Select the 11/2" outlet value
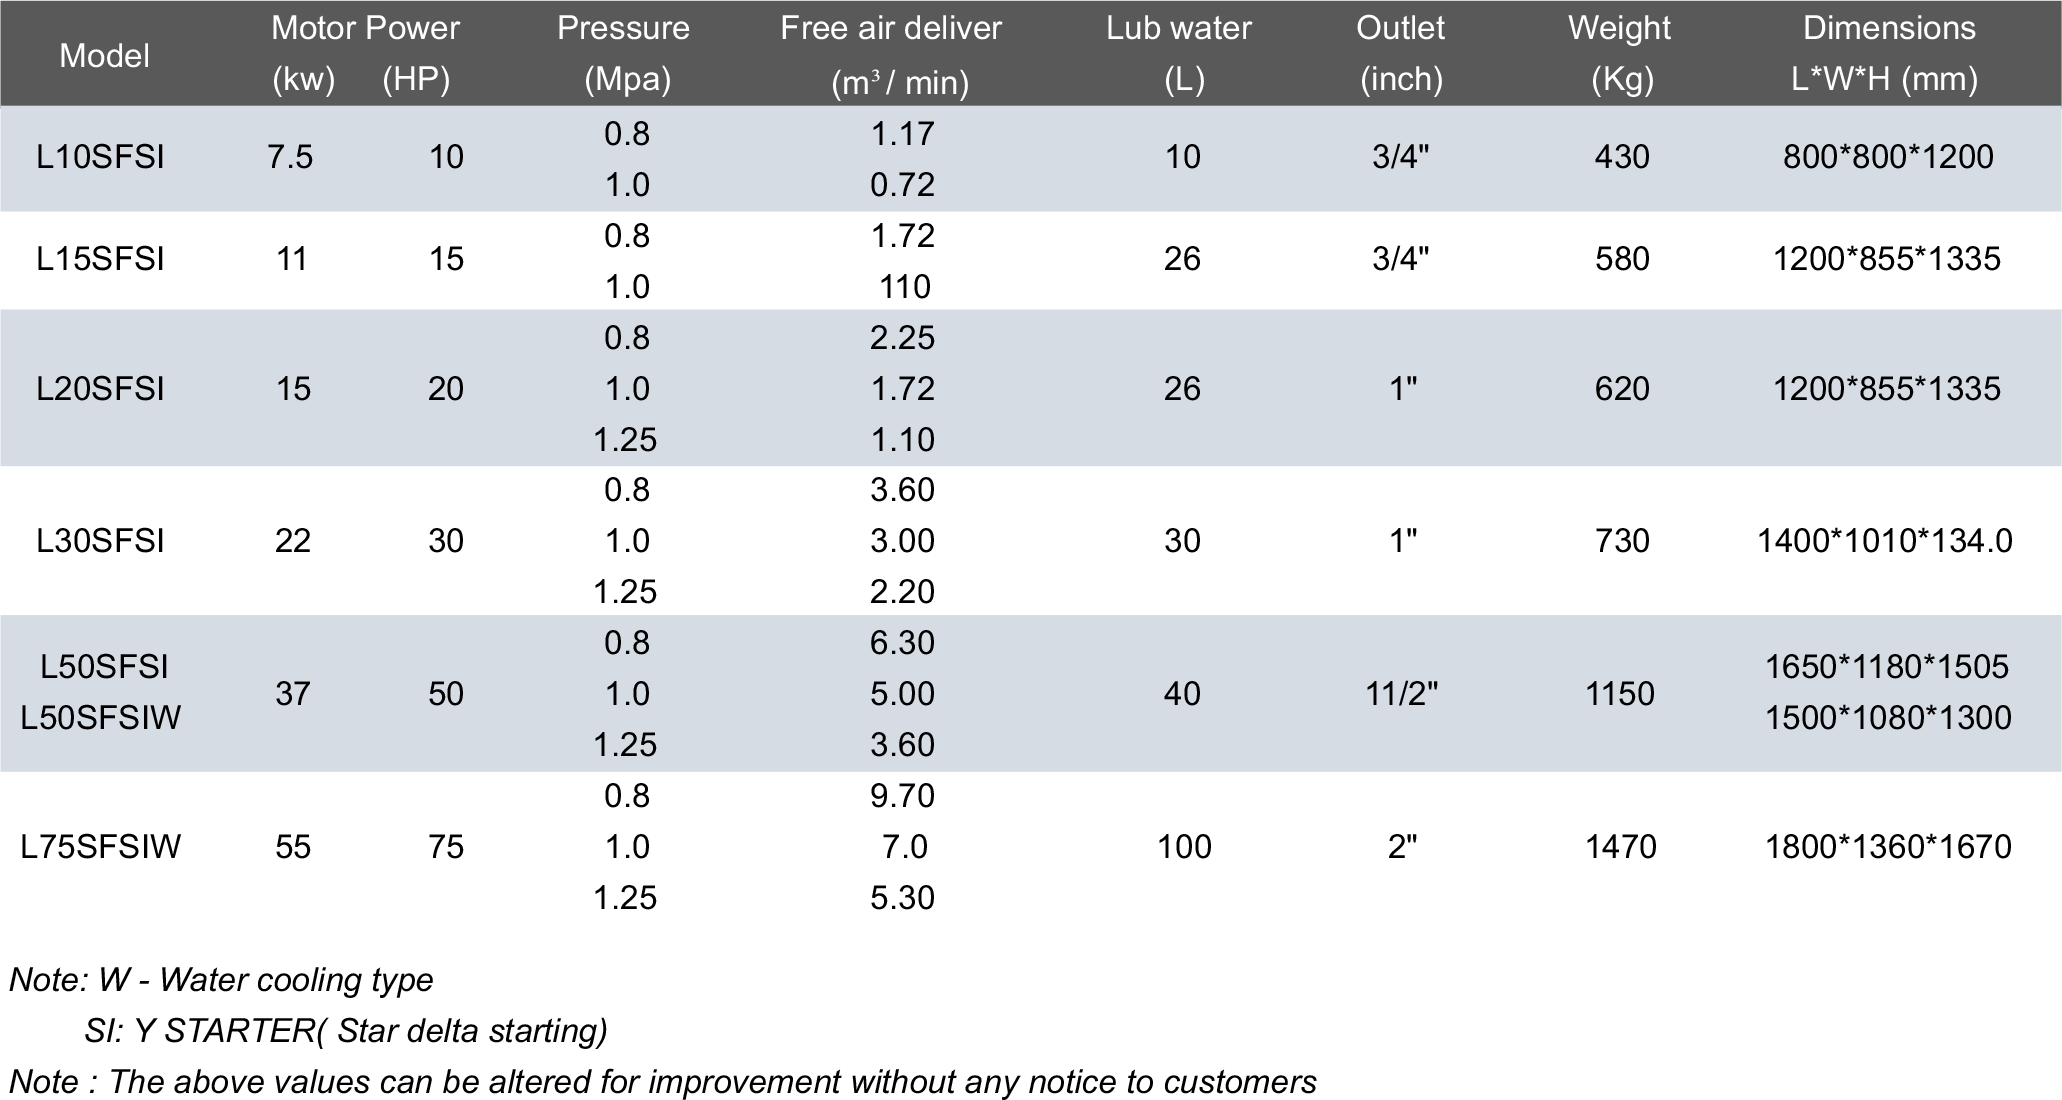The width and height of the screenshot is (2062, 1100). [1401, 694]
